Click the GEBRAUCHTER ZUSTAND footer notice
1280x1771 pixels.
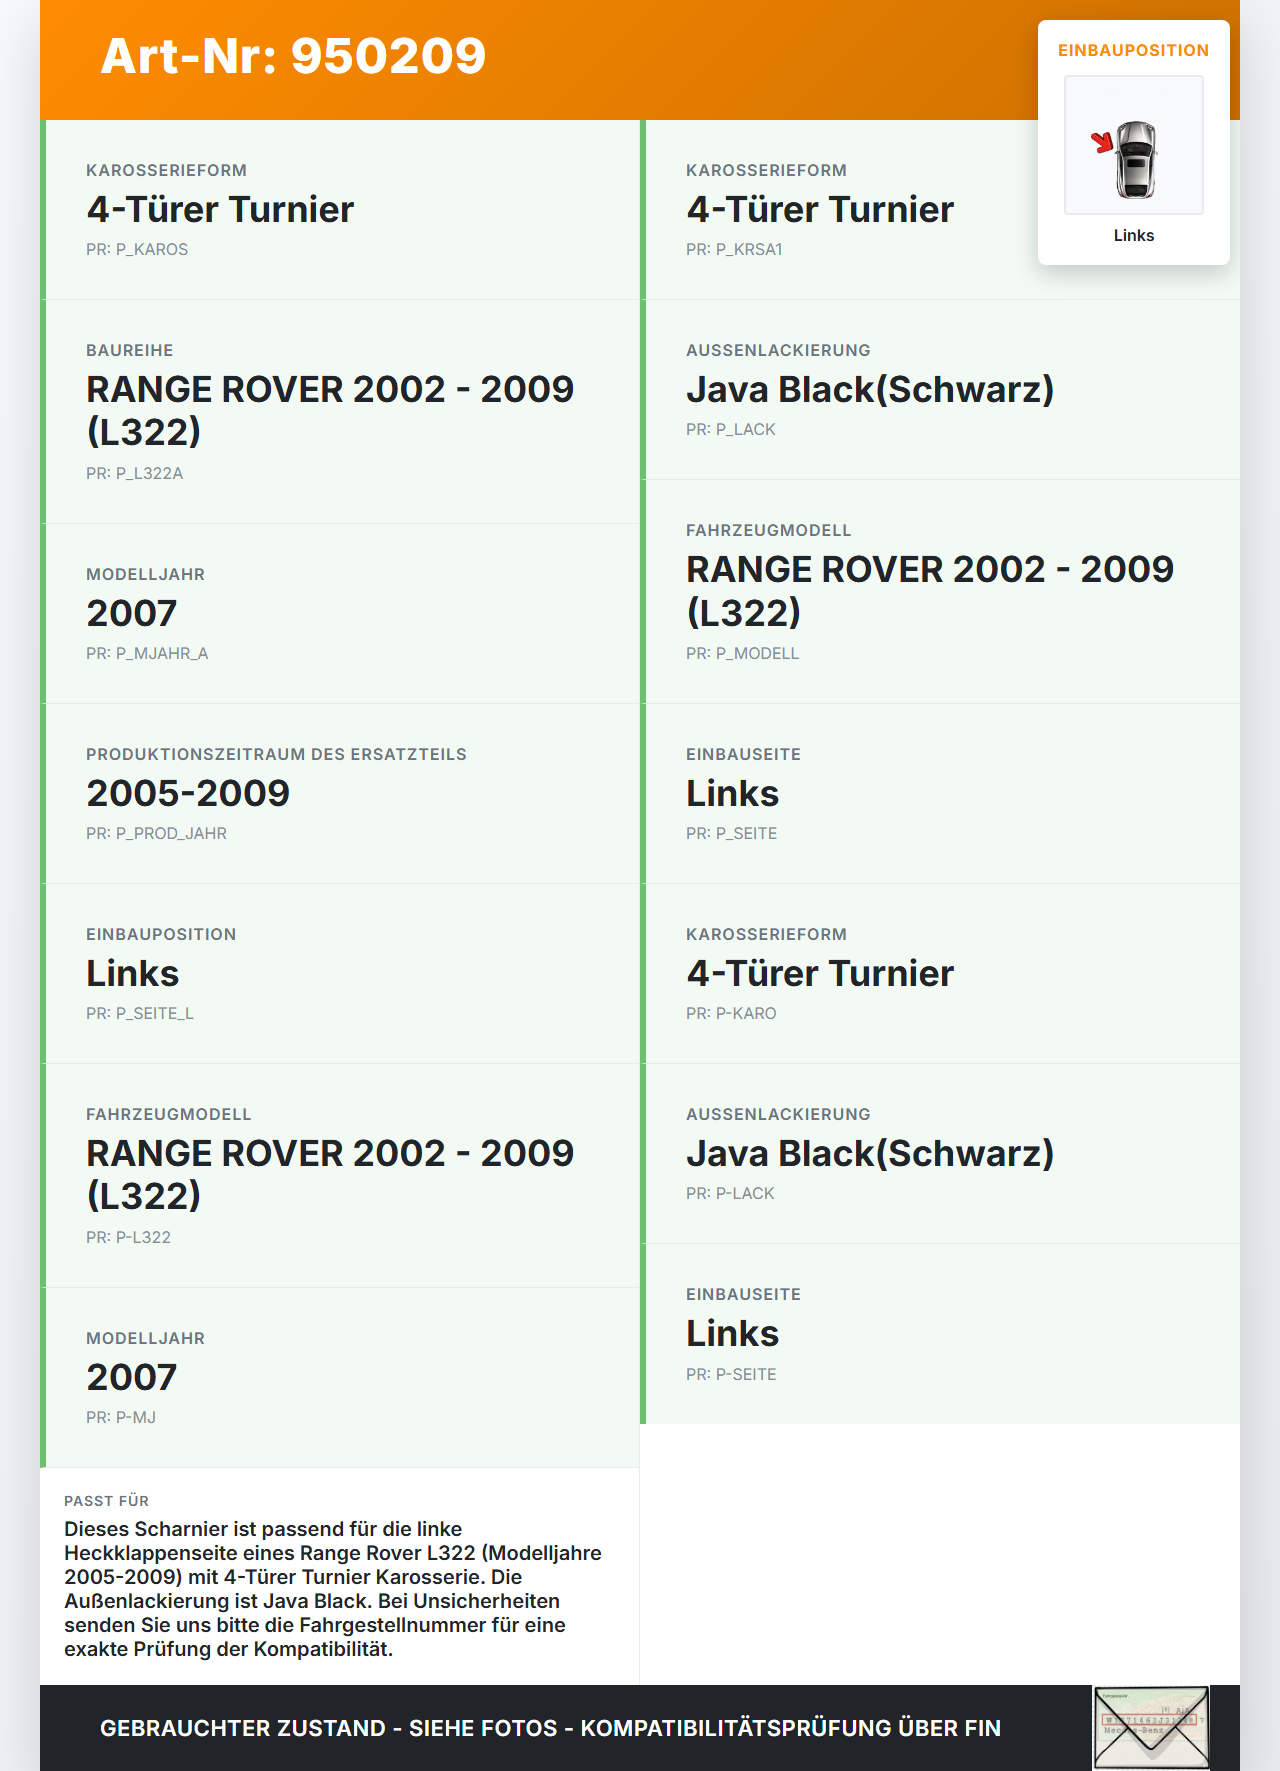tap(550, 1729)
